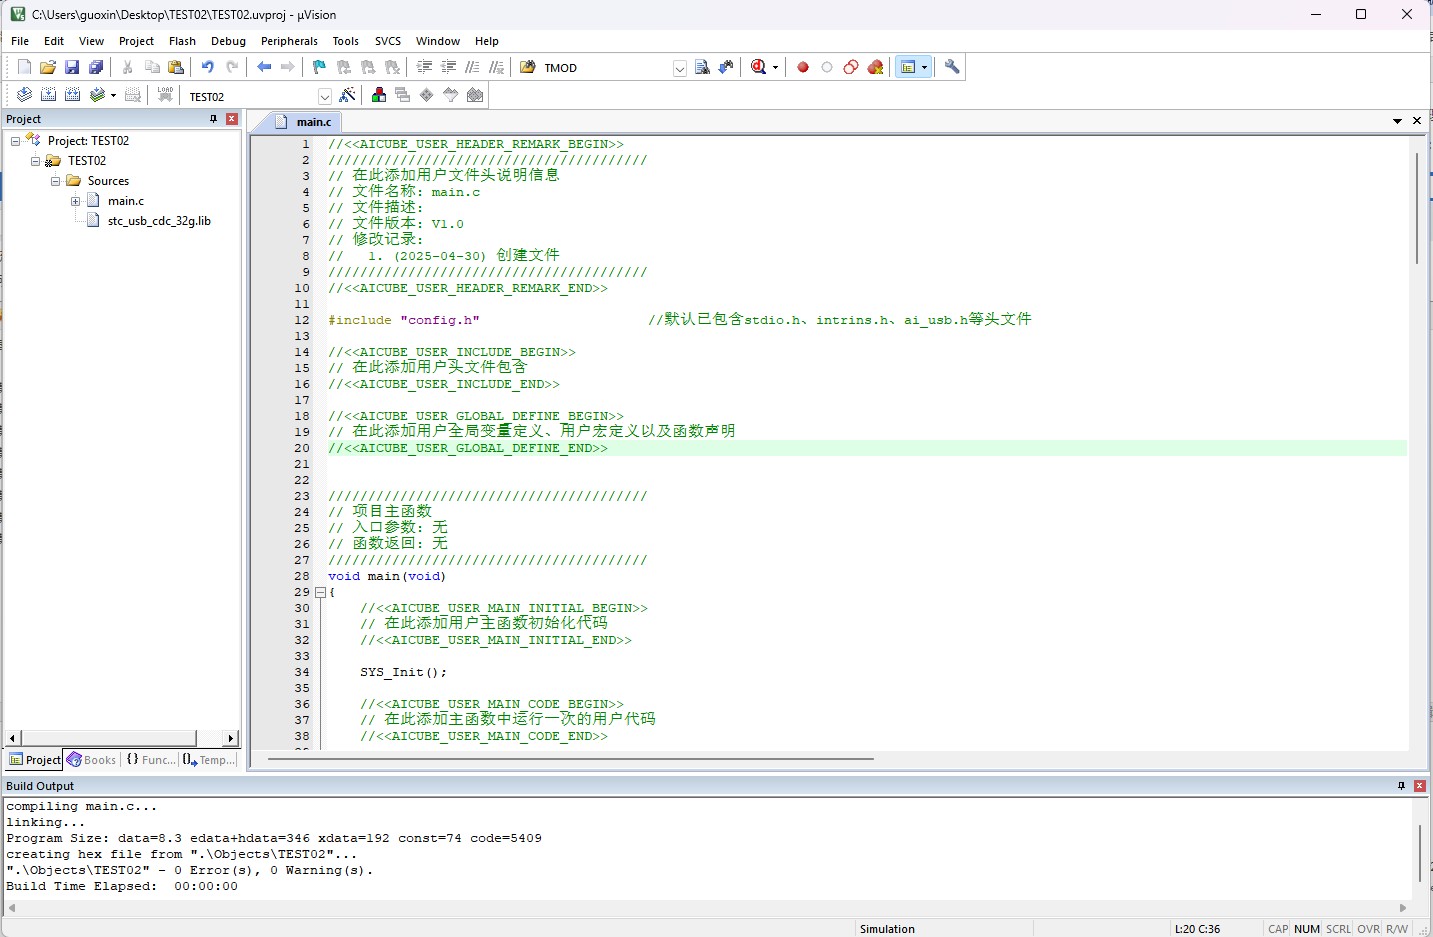Collapse the main function code fold

320,592
